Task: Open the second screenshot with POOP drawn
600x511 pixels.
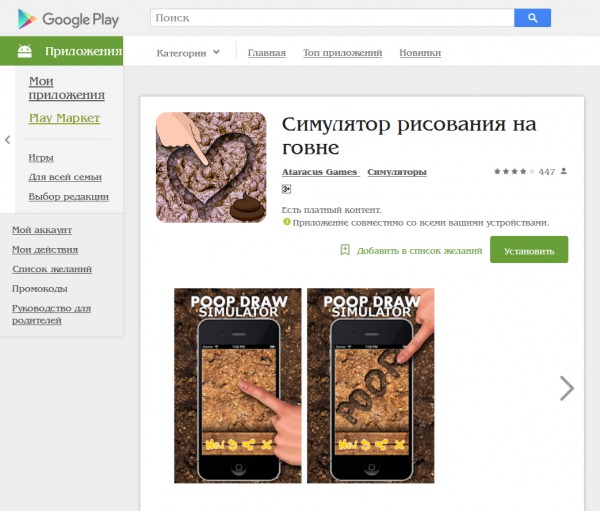Action: point(370,385)
